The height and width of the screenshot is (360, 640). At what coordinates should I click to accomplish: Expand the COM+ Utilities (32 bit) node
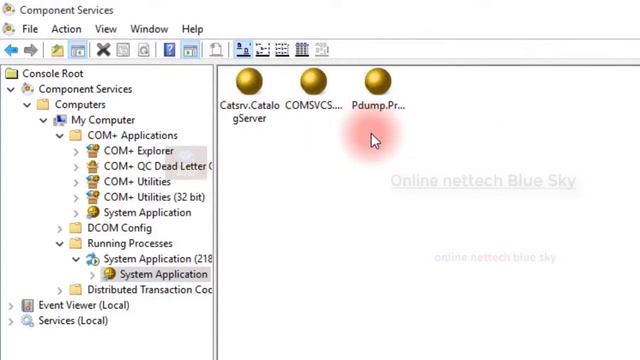76,198
